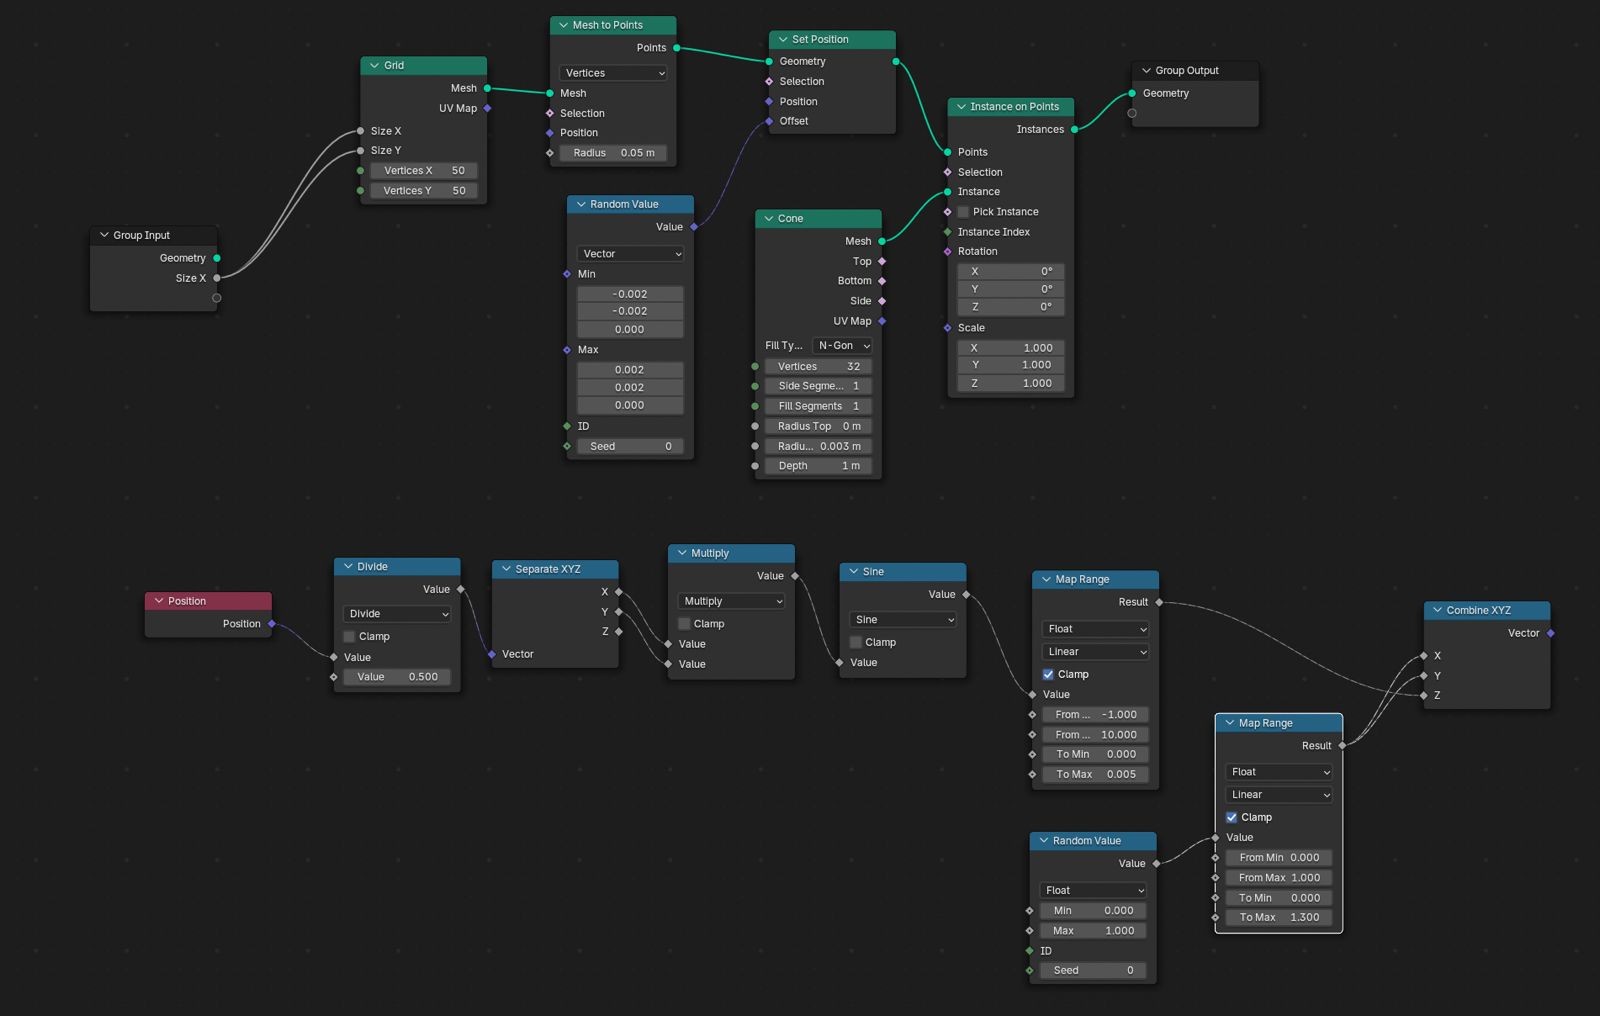Enable the Pick Instance checkbox
This screenshot has height=1016, width=1600.
tap(964, 212)
